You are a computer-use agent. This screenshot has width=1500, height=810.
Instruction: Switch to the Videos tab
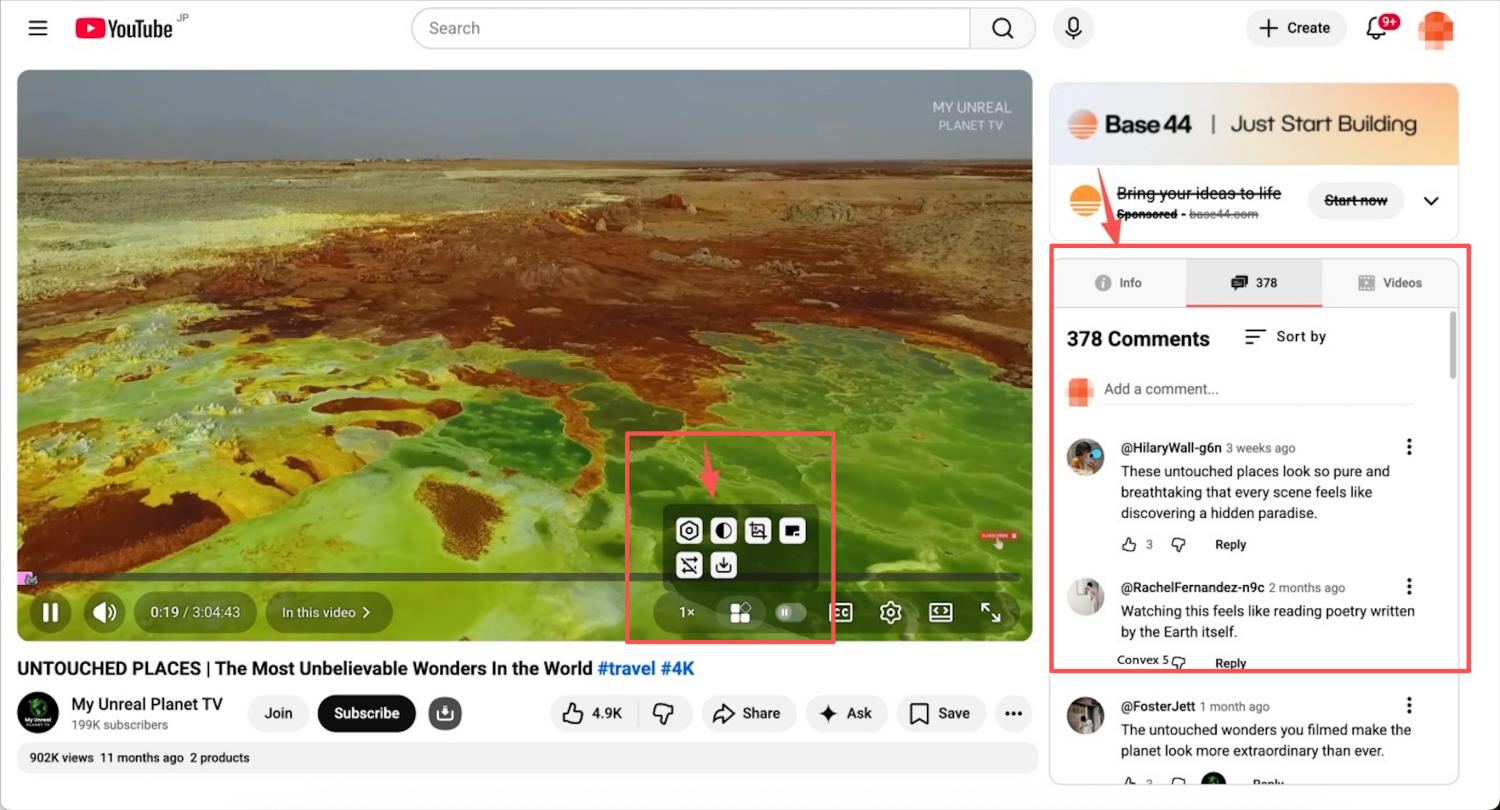point(1390,283)
